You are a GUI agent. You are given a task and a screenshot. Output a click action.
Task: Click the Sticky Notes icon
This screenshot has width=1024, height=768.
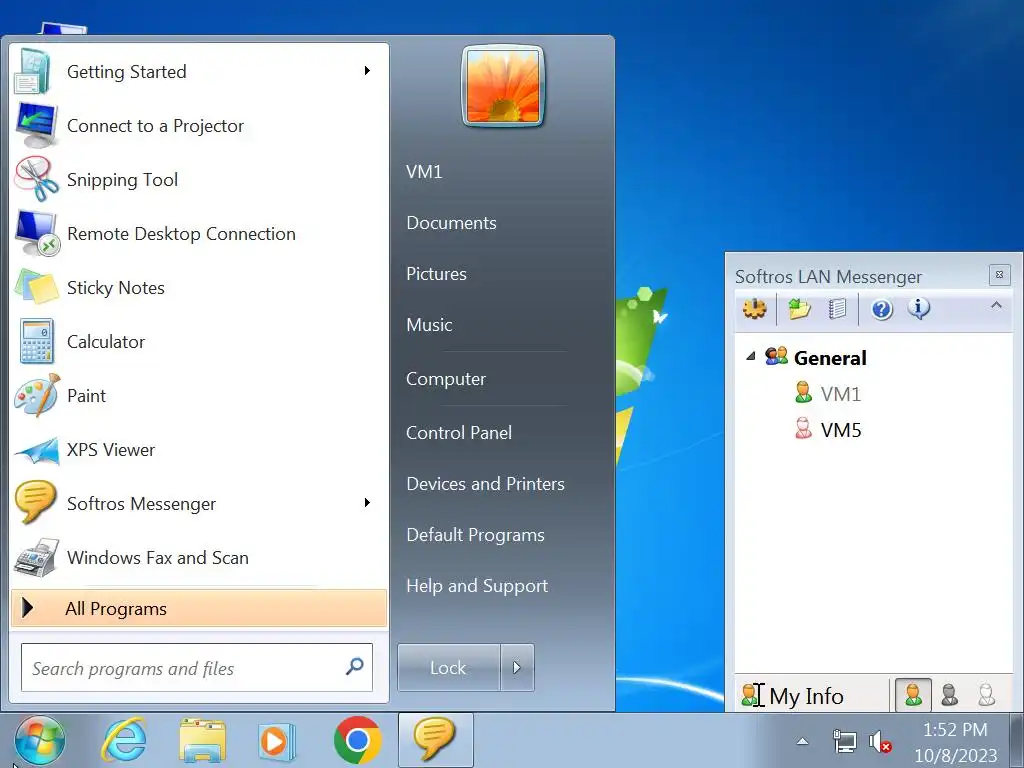click(37, 287)
